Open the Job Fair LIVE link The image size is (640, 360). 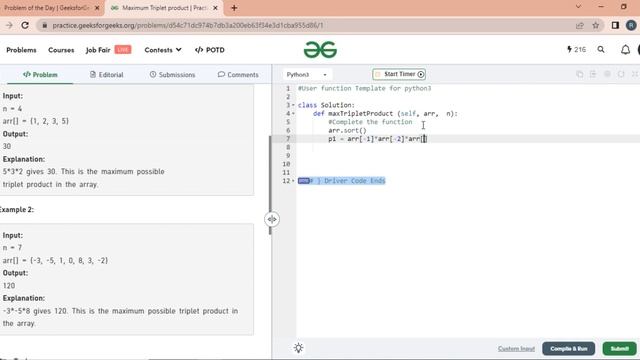(x=108, y=50)
